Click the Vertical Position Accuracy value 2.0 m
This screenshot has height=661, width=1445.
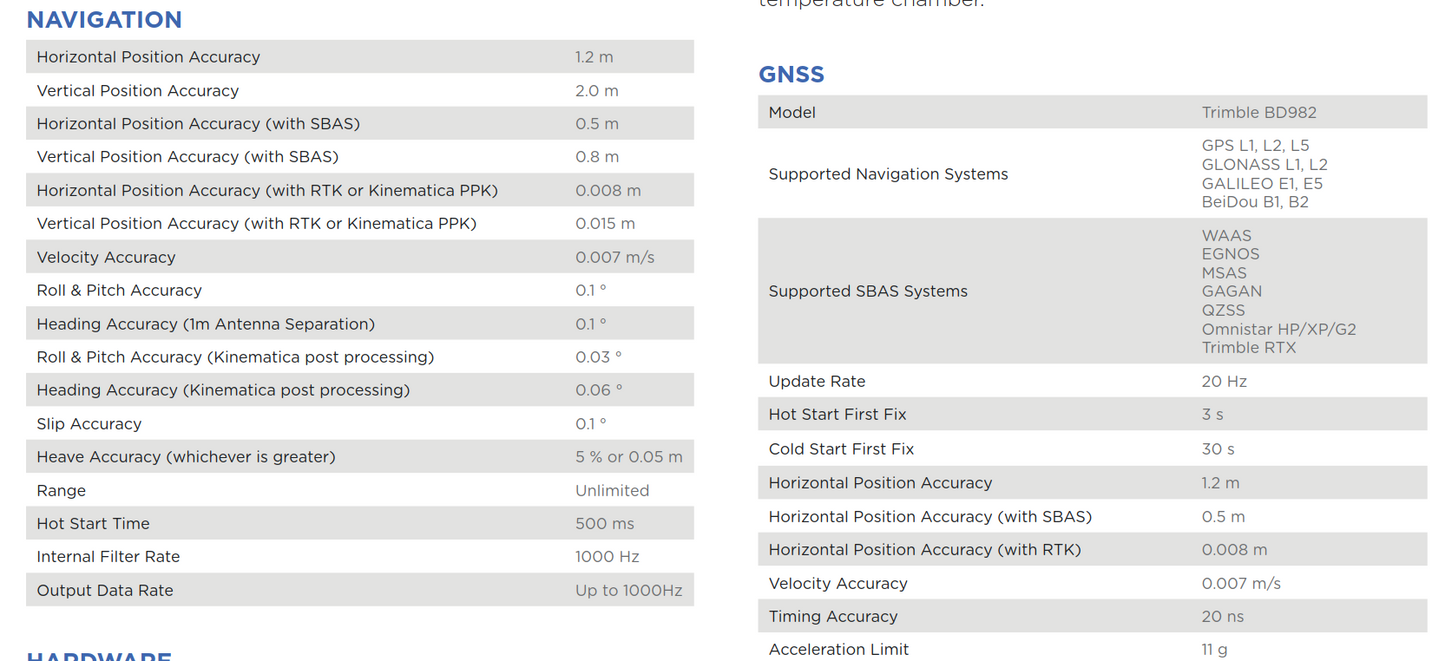click(x=595, y=90)
